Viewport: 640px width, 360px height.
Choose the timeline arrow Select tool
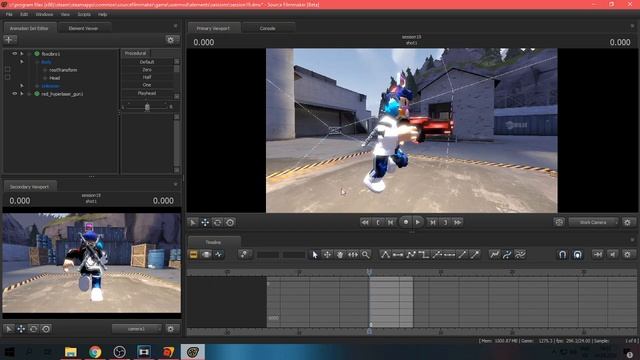pyautogui.click(x=315, y=255)
